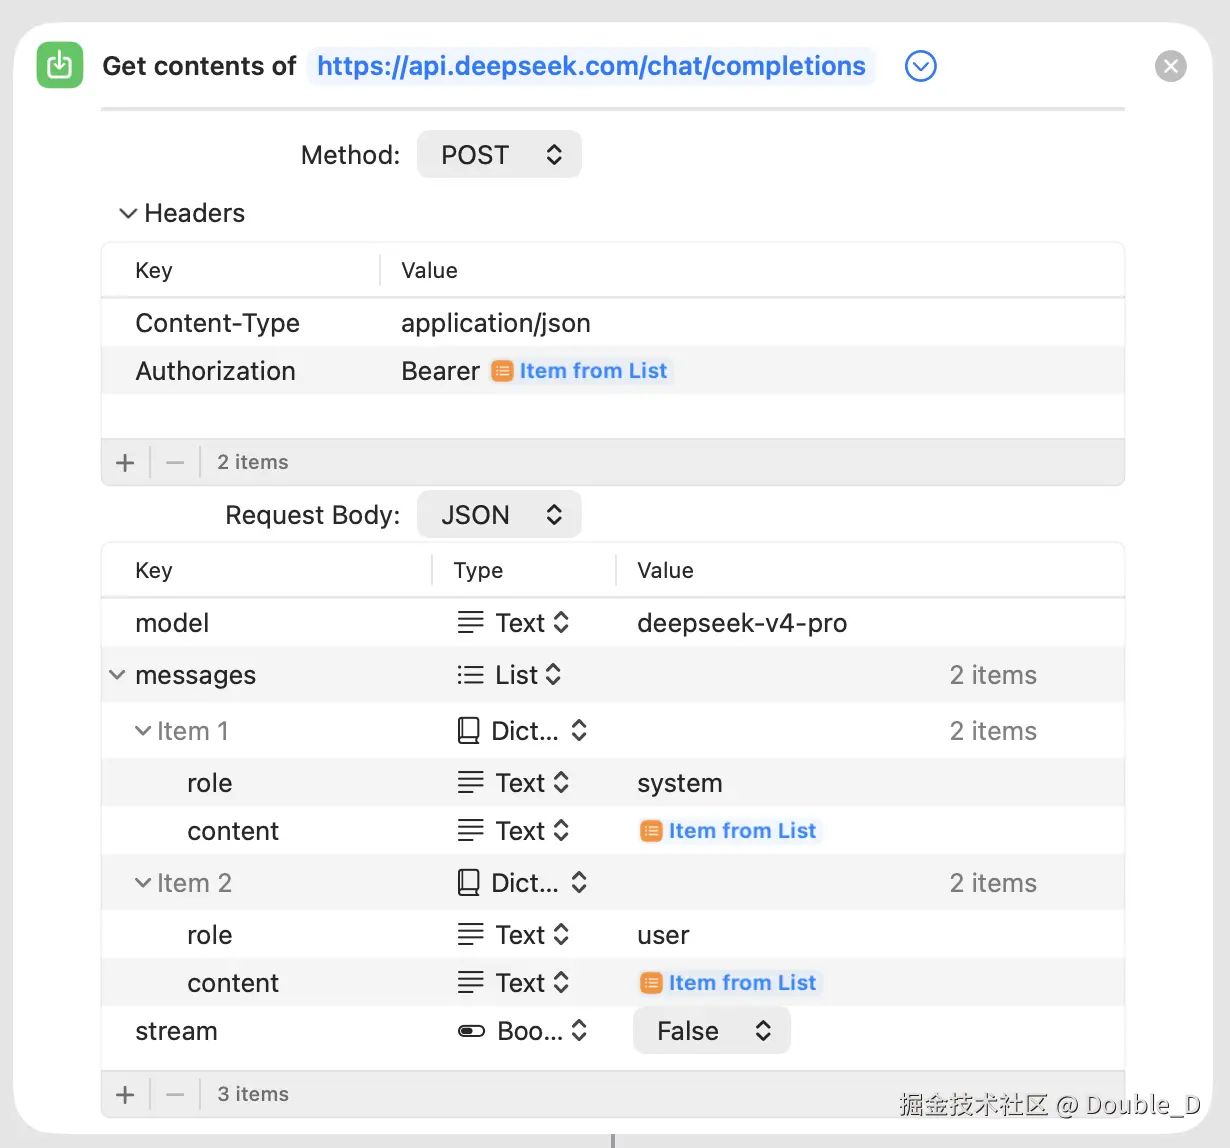Click Item from List variable in Authorization
The image size is (1230, 1148).
click(581, 371)
